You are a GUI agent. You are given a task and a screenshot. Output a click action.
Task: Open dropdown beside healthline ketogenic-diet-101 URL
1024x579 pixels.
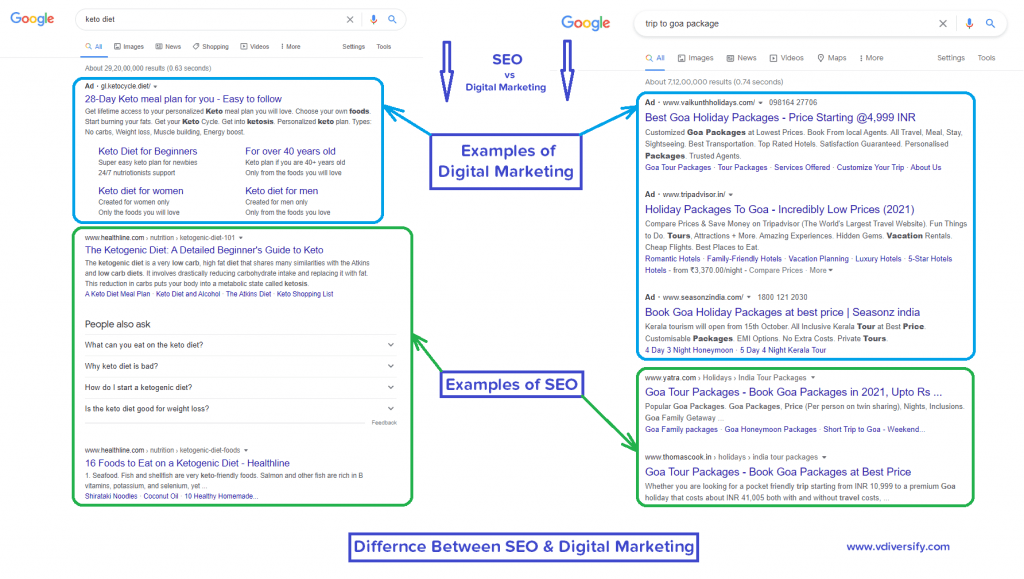click(241, 238)
